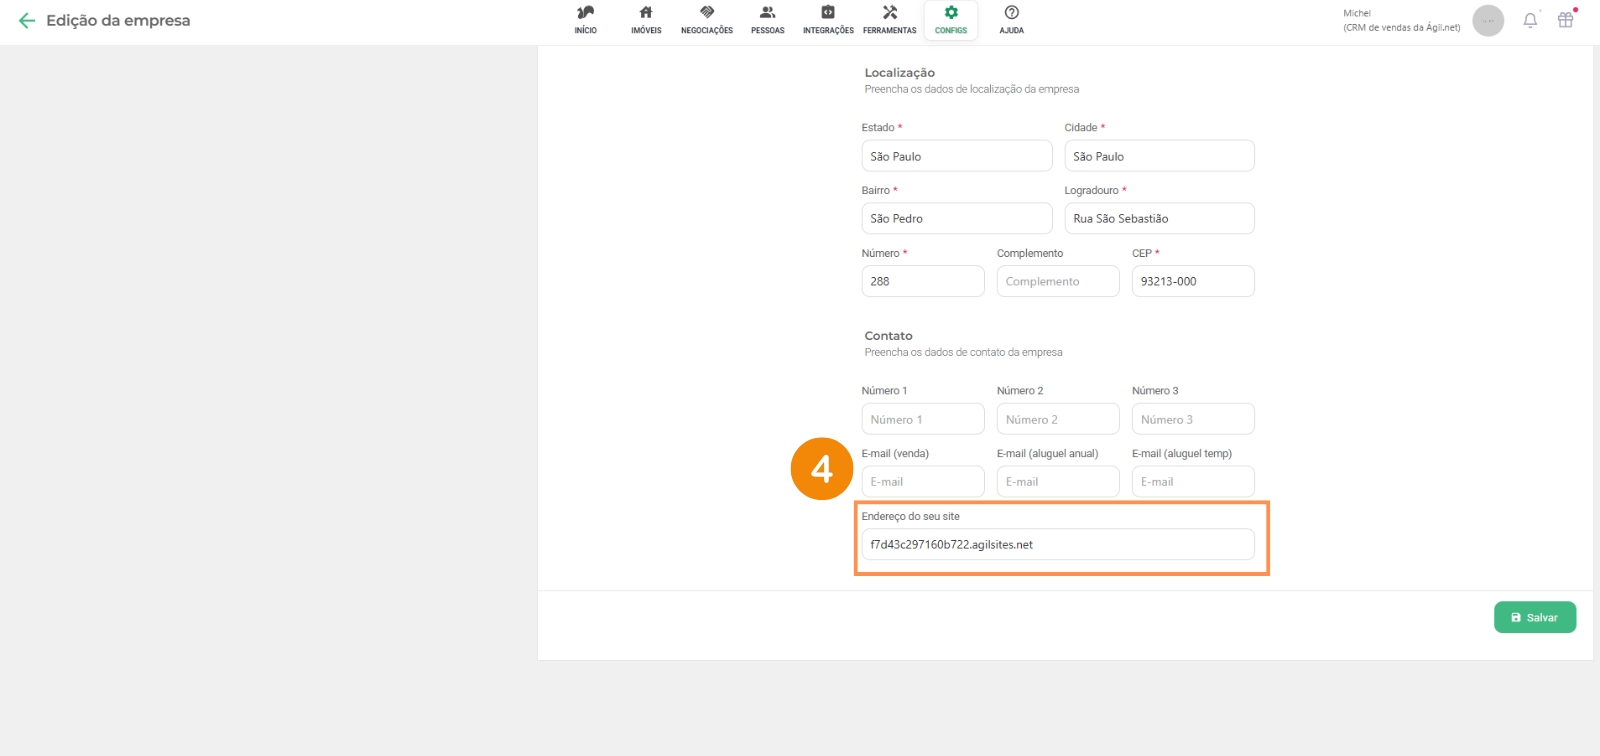Click the back arrow beside Edição da empresa
Viewport: 1600px width, 756px height.
click(27, 21)
